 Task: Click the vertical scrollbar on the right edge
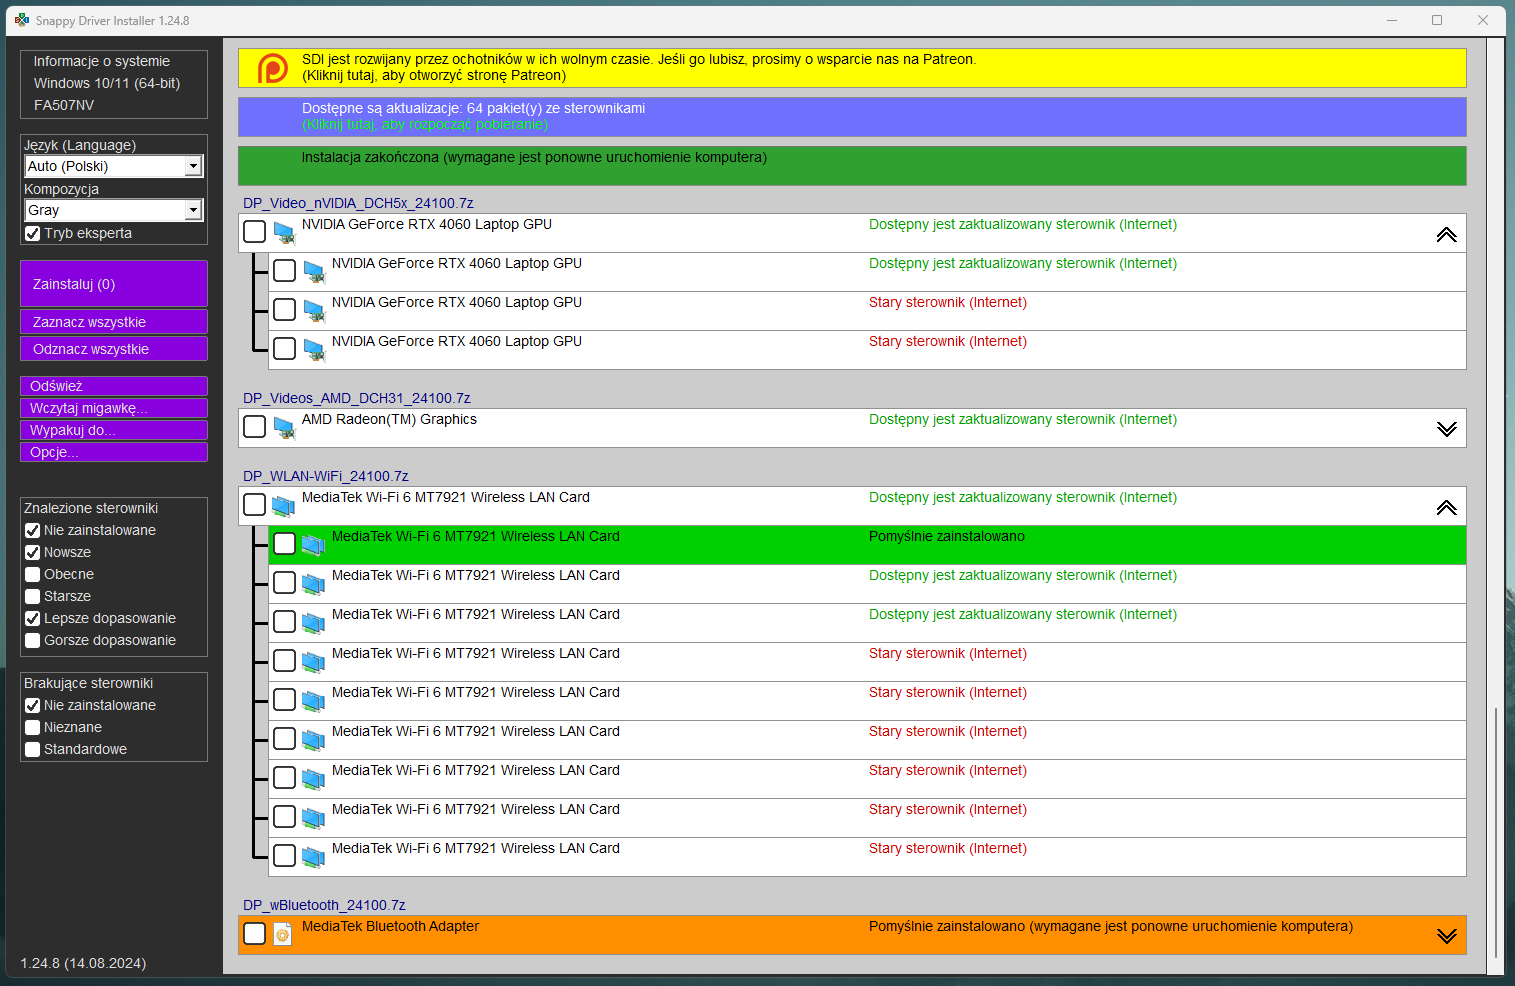coord(1496,830)
